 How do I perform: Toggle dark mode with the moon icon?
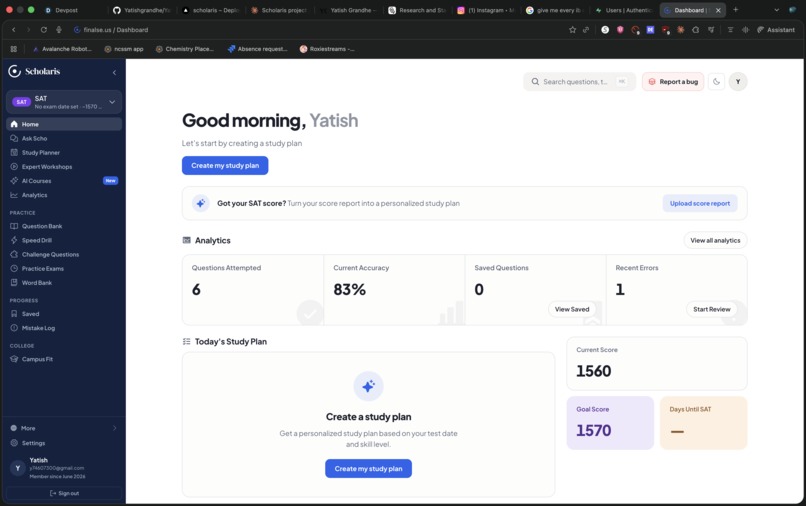click(717, 82)
